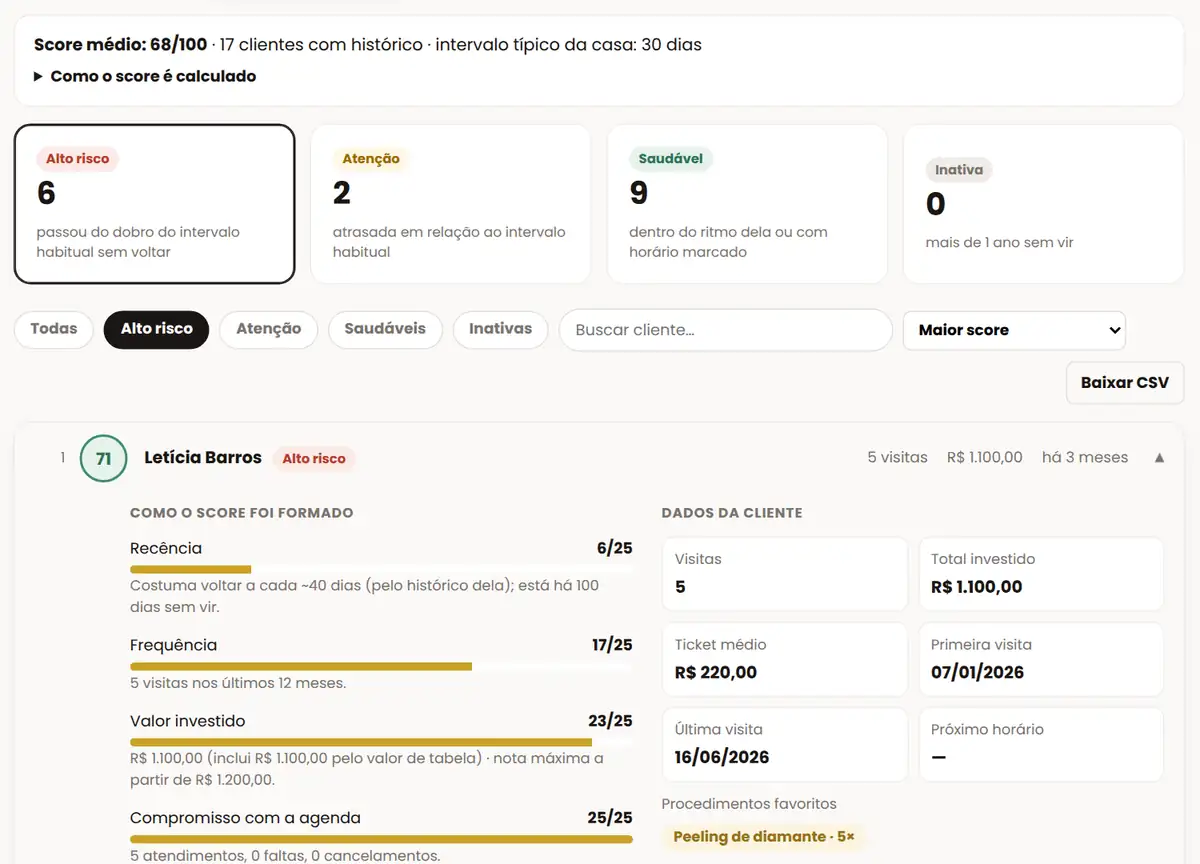Select the Inativa summary card
Viewport: 1200px width, 864px height.
point(1043,204)
